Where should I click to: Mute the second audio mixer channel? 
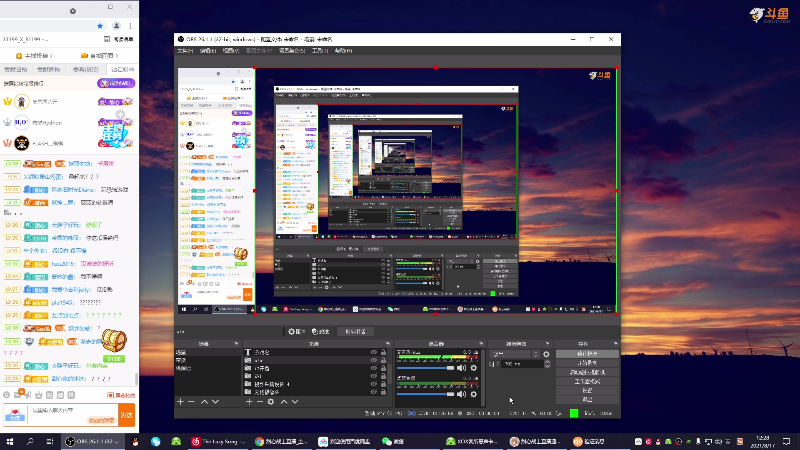point(461,394)
